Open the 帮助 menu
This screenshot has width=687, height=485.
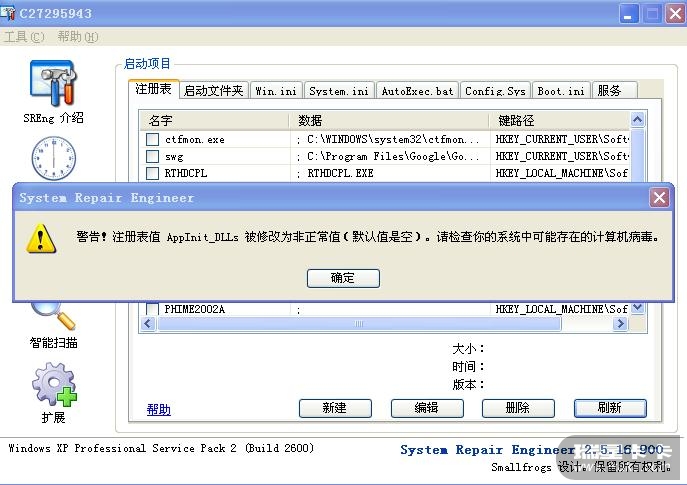(78, 37)
